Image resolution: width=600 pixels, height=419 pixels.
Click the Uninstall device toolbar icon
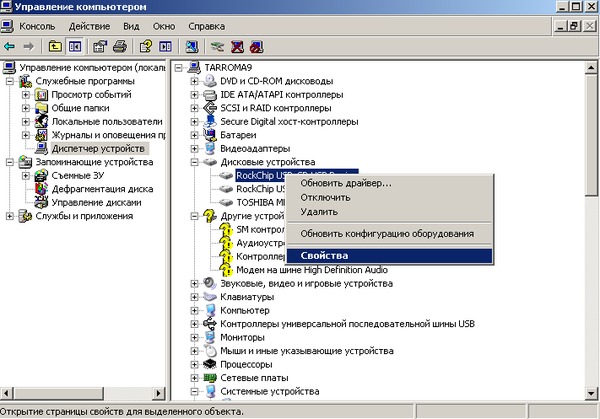pos(238,46)
